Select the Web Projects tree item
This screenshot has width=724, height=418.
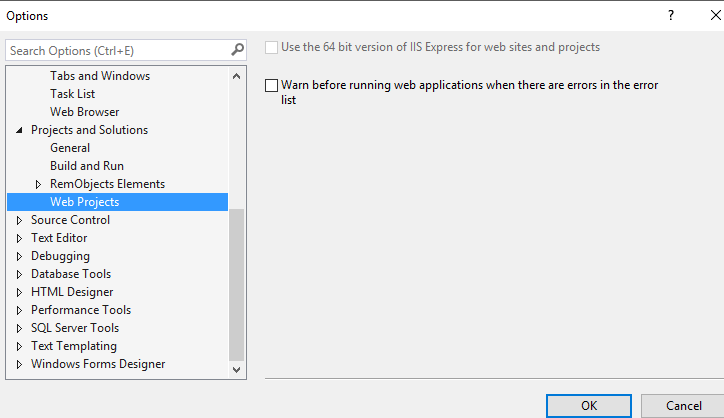point(85,202)
